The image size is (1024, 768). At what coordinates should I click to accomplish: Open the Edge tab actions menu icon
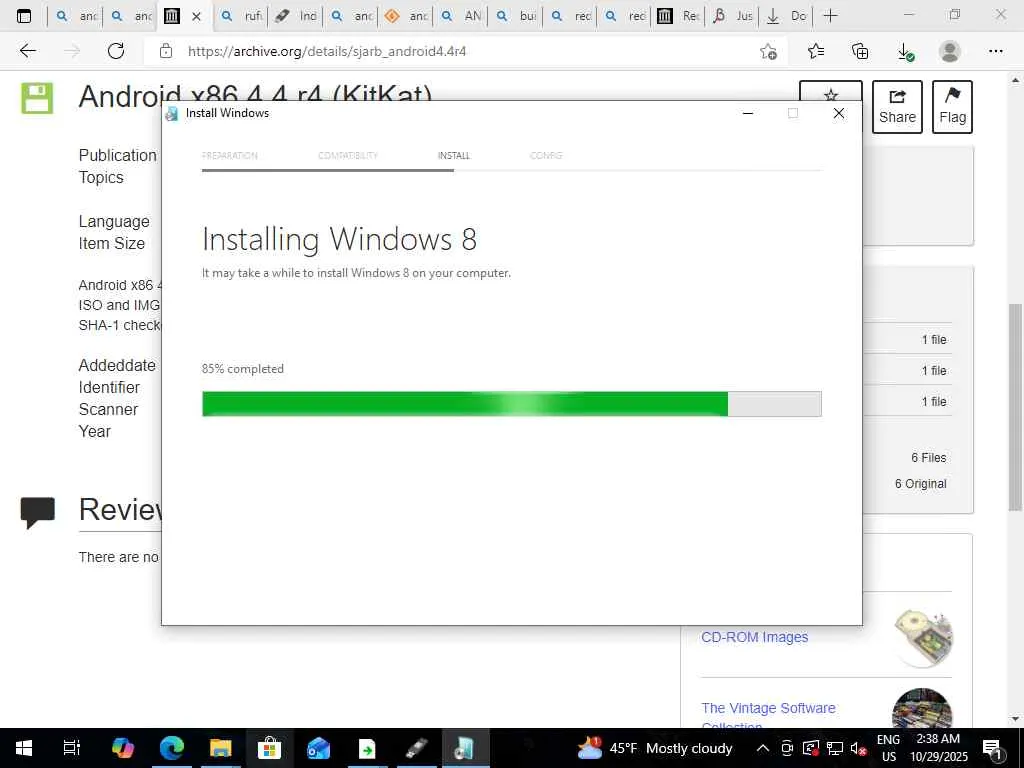(24, 16)
